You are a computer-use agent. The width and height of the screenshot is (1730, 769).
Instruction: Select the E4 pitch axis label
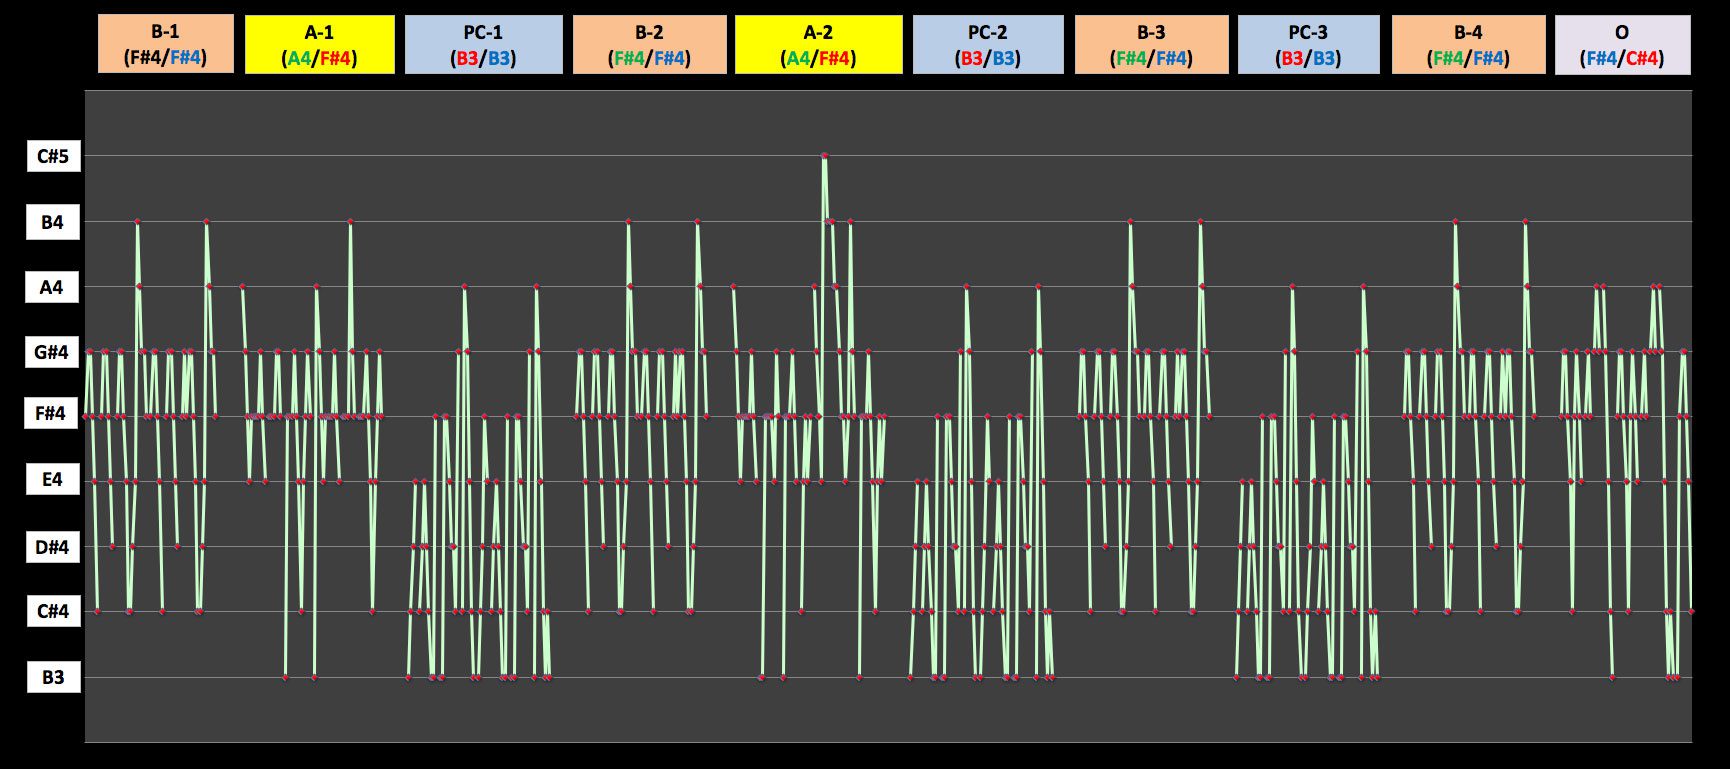[52, 480]
